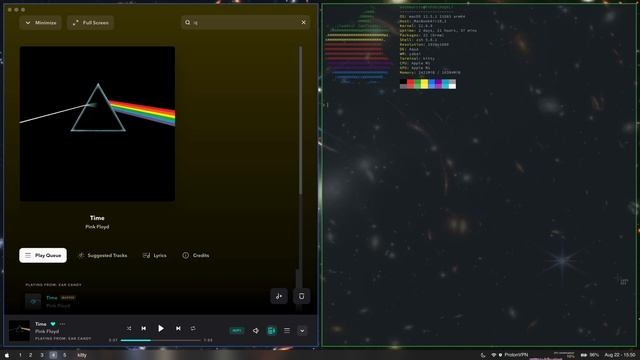Click the now playing view scrollbar
The image size is (640, 360).
[300, 120]
